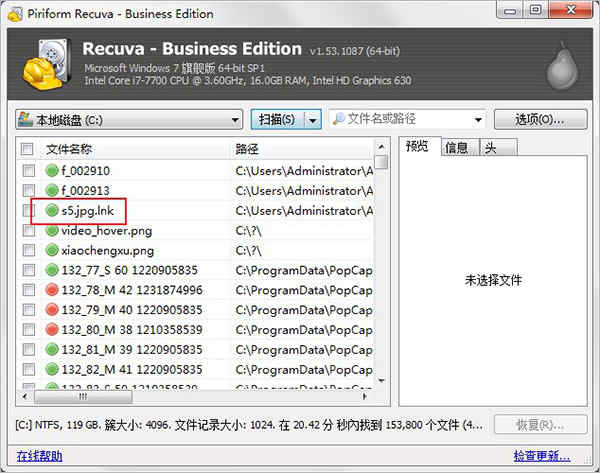Click green status dot for 132_82_M 41
The height and width of the screenshot is (473, 600).
coord(52,369)
